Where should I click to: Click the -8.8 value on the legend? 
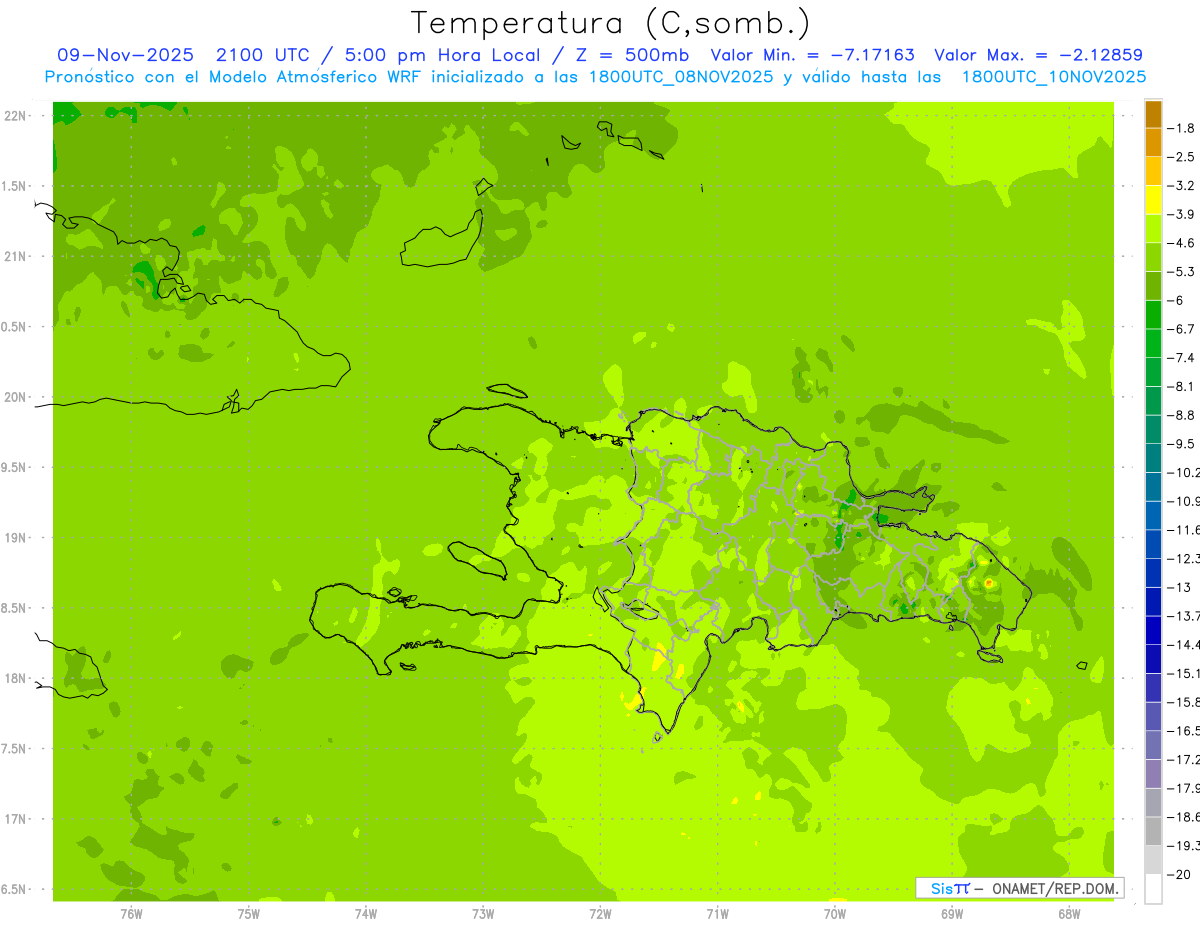[x=1182, y=415]
